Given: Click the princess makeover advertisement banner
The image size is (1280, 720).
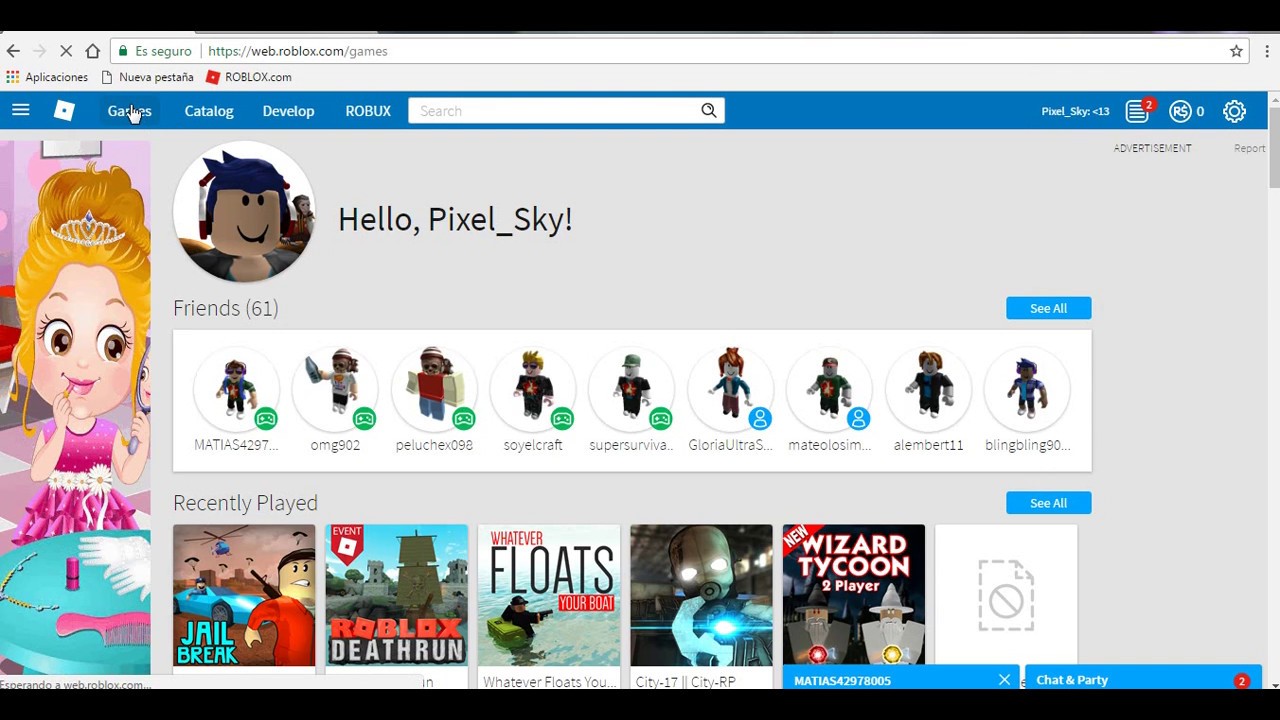Looking at the screenshot, I should [75, 408].
